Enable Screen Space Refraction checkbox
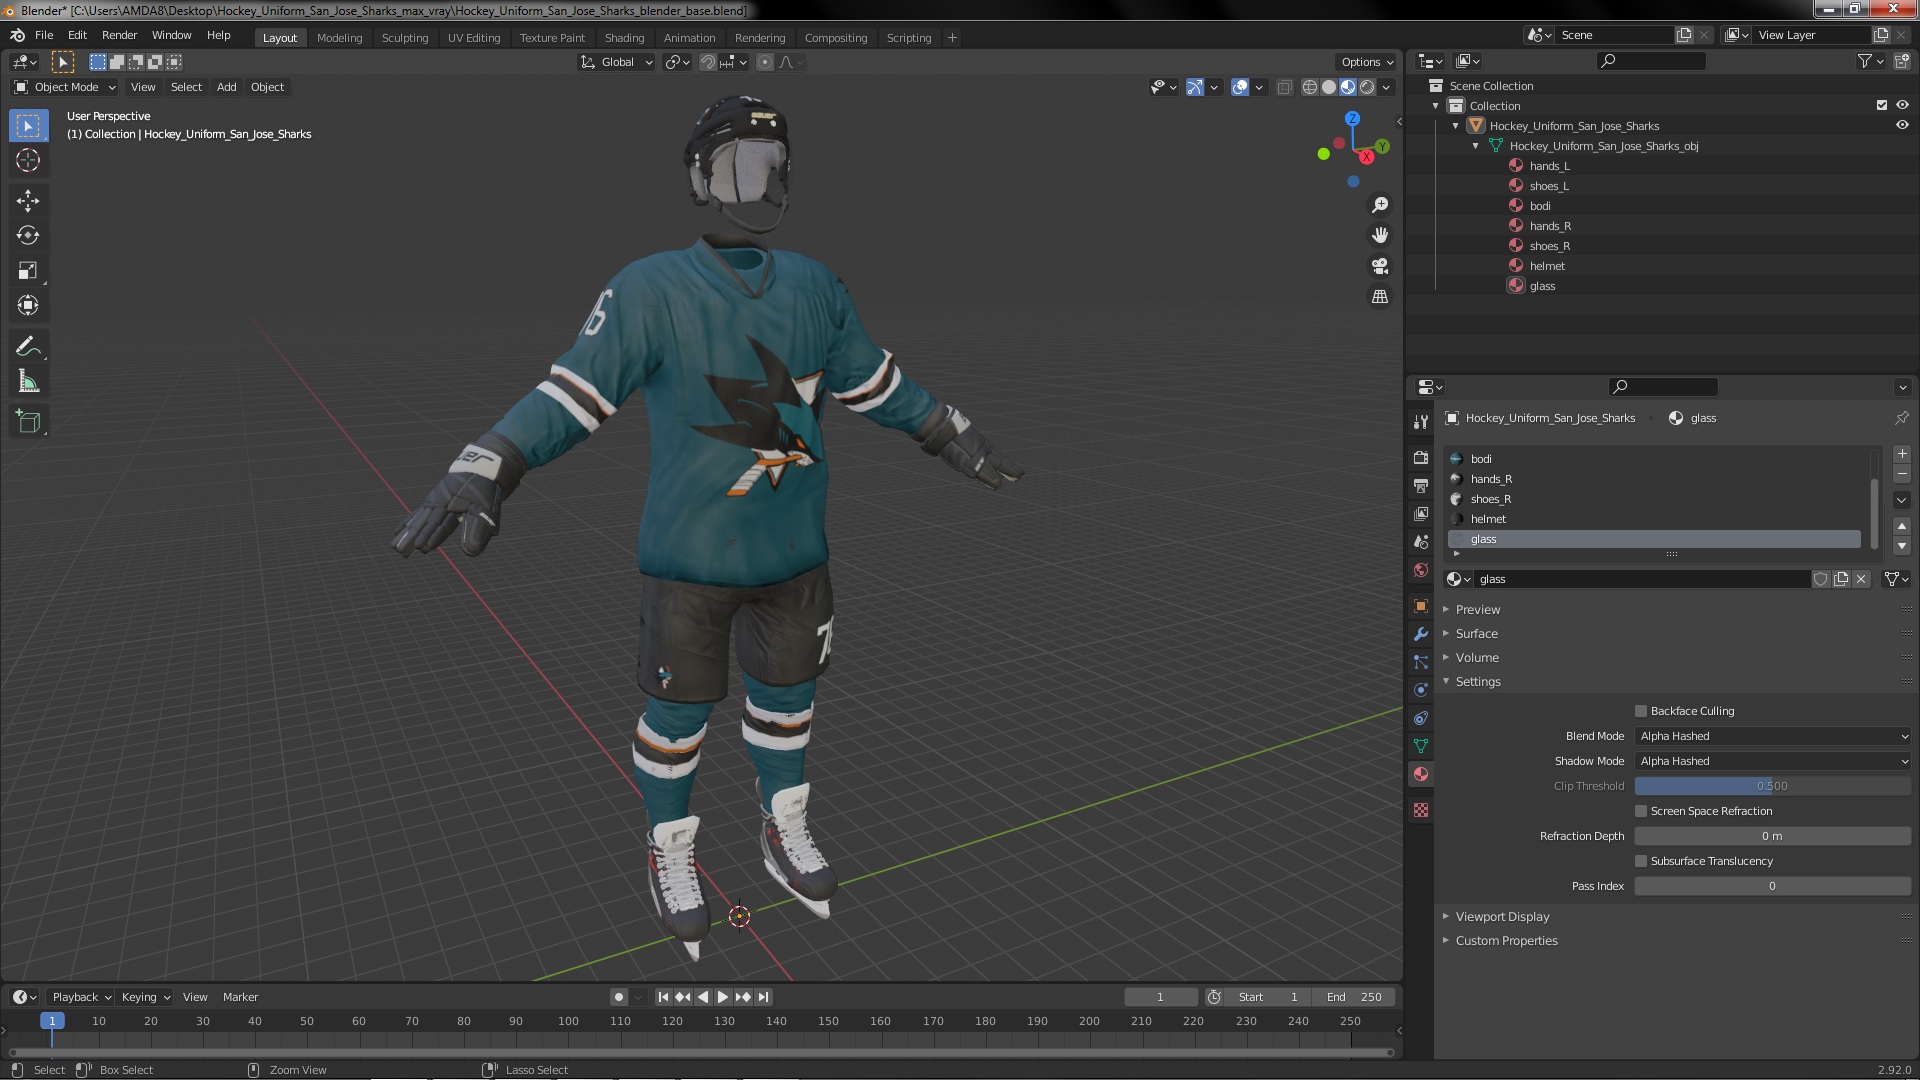The image size is (1920, 1080). [1641, 811]
